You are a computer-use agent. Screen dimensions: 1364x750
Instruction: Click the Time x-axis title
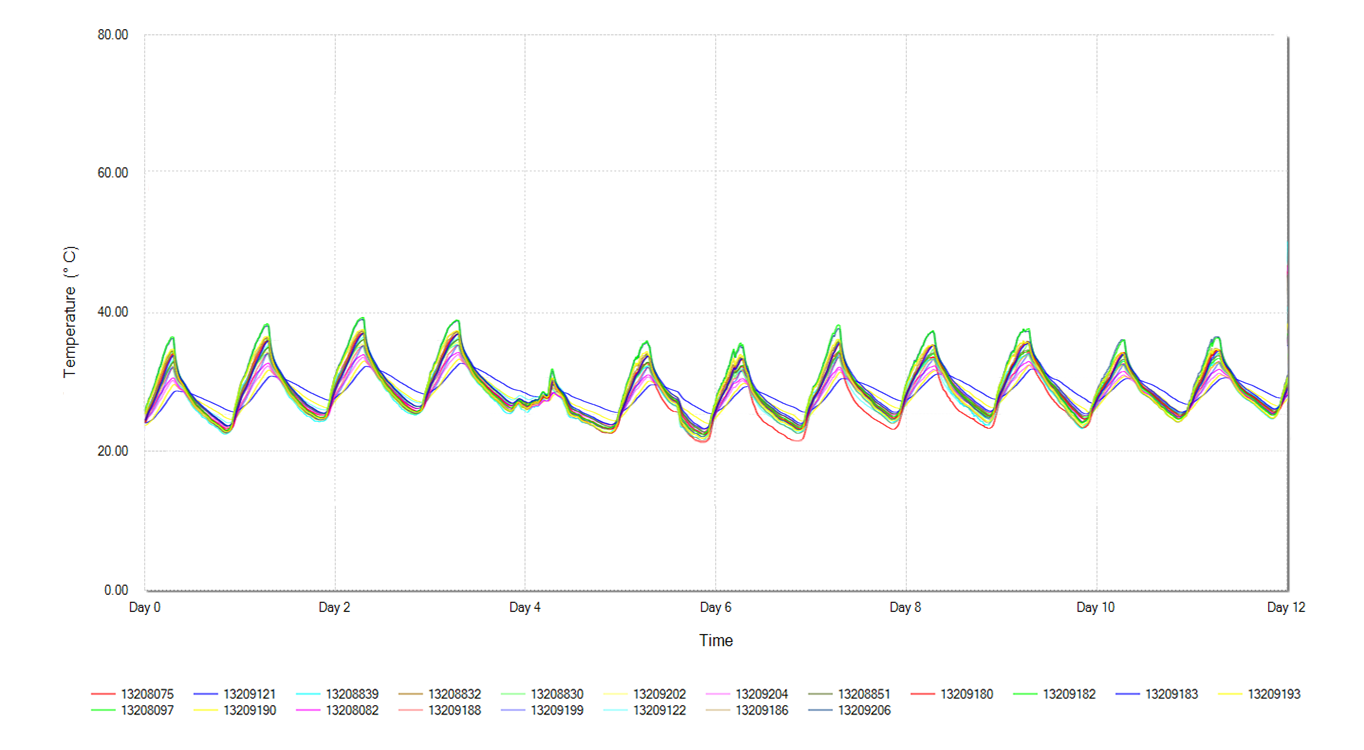coord(715,641)
